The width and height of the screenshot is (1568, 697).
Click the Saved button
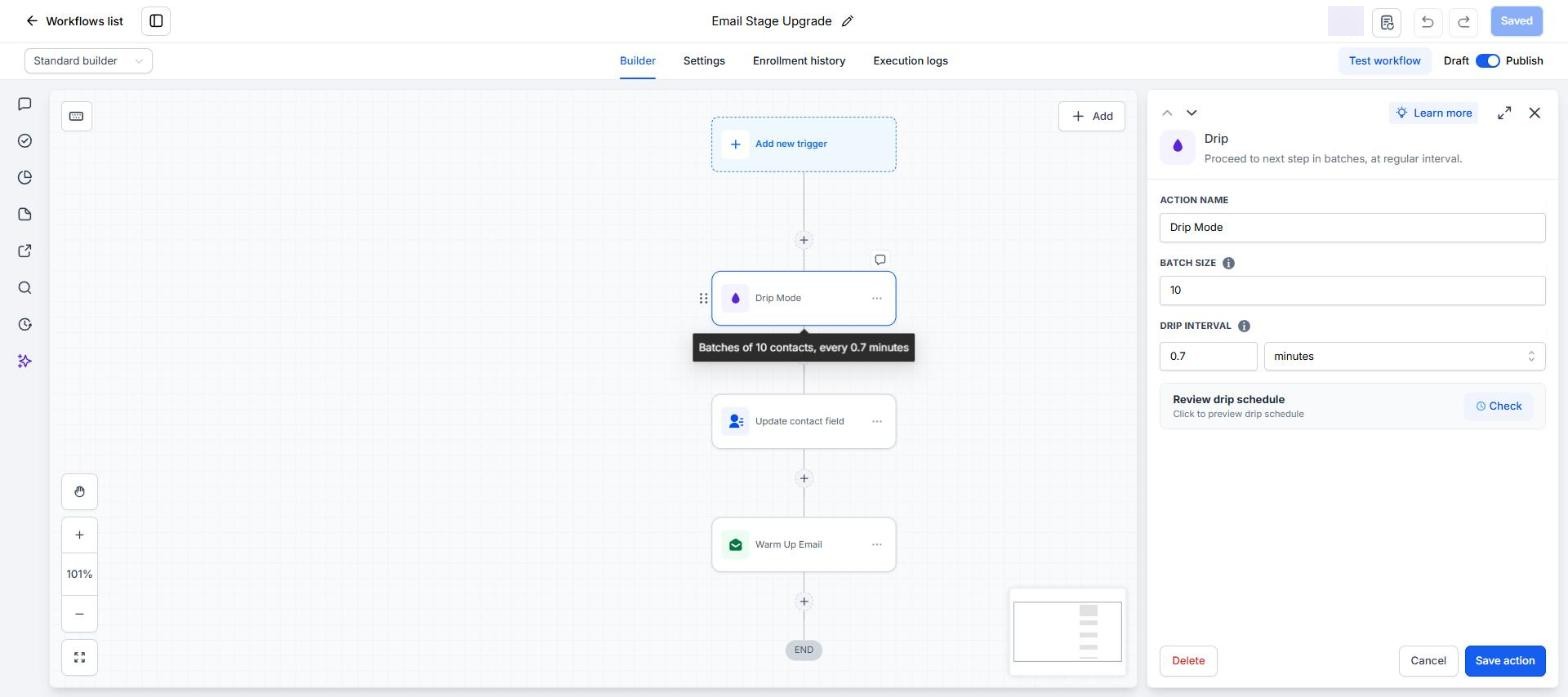(x=1516, y=21)
